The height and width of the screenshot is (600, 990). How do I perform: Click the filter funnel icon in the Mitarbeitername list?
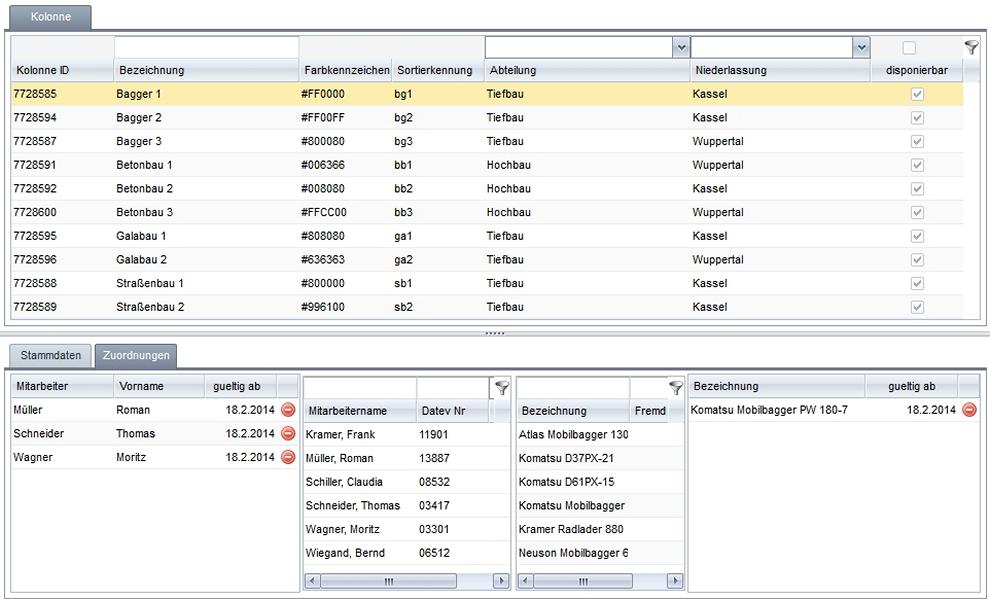501,388
